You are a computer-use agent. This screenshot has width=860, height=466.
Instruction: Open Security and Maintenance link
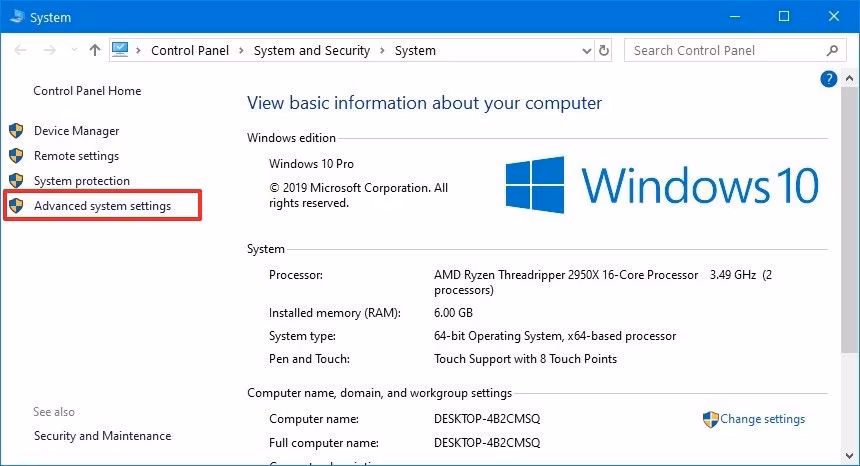[102, 436]
